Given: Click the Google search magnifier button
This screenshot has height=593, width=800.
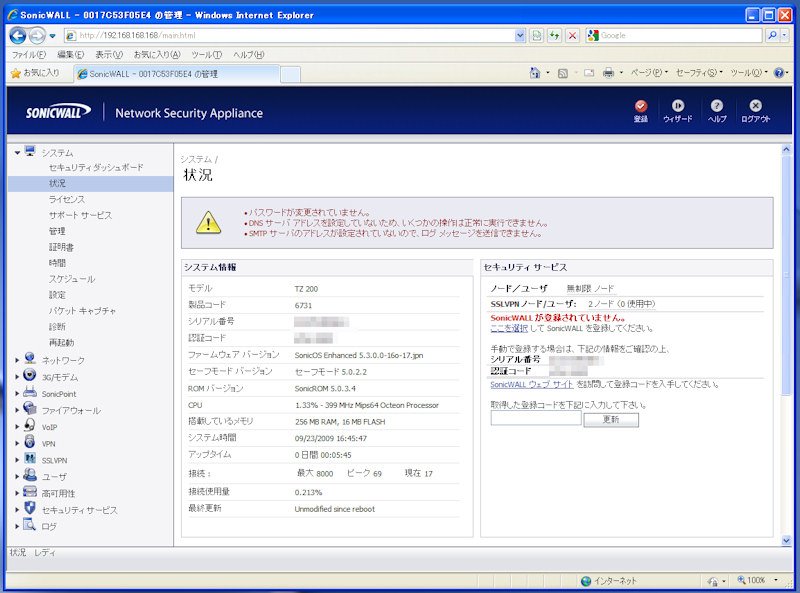Looking at the screenshot, I should coord(772,35).
